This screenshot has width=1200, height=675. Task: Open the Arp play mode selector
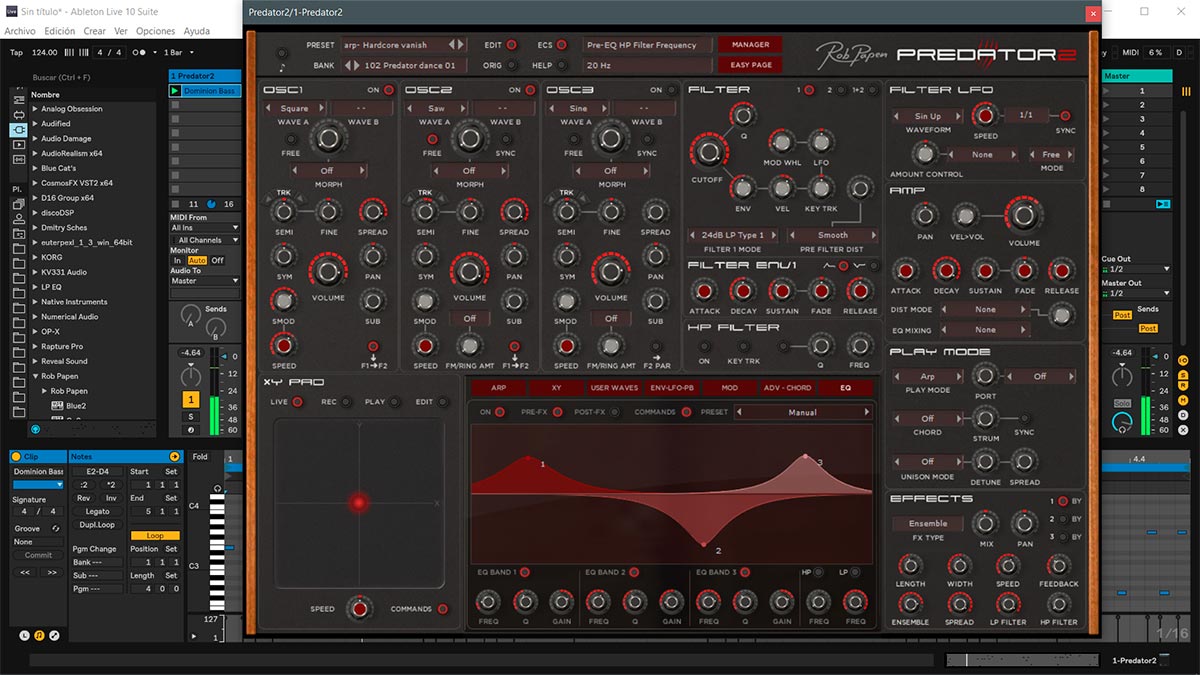[928, 376]
